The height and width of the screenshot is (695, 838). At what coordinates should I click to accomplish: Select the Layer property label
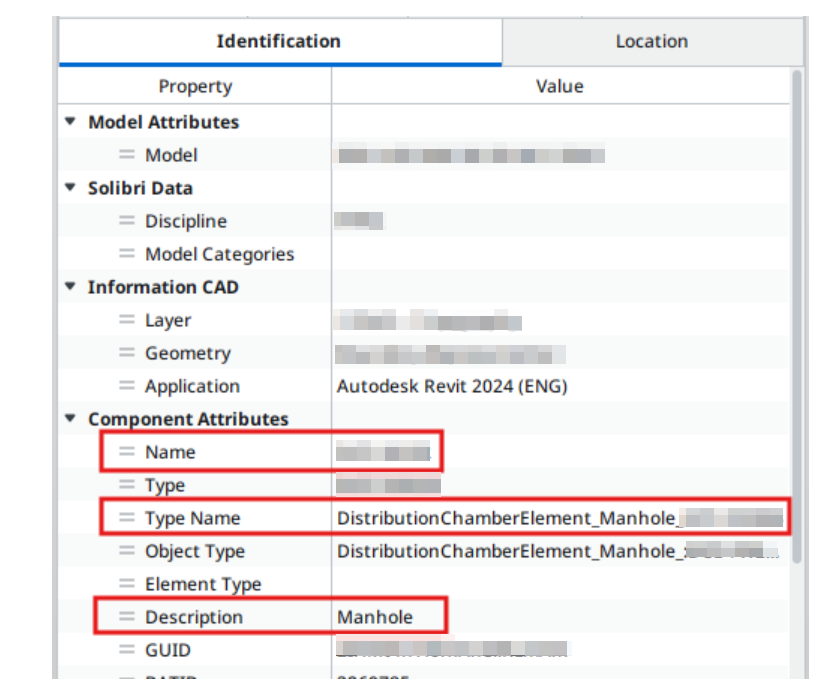click(168, 321)
